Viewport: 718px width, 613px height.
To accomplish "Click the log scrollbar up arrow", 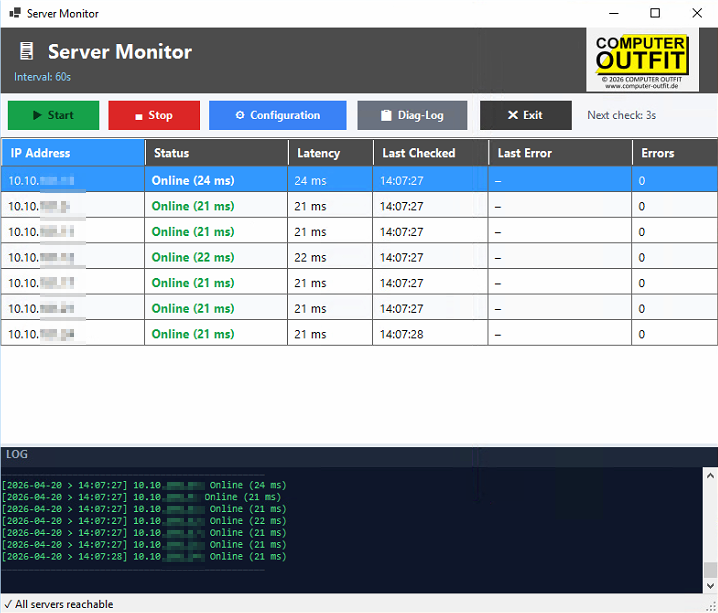I will pyautogui.click(x=710, y=476).
